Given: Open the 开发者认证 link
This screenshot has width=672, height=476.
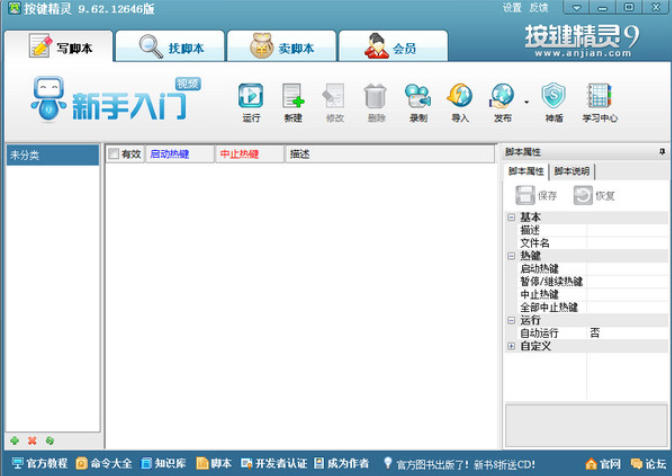Looking at the screenshot, I should click(274, 463).
